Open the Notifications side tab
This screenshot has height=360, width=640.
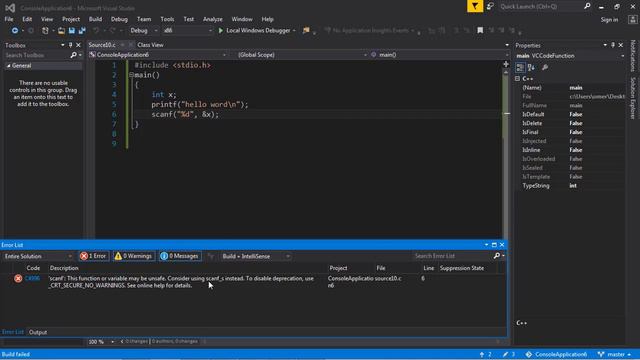633,56
